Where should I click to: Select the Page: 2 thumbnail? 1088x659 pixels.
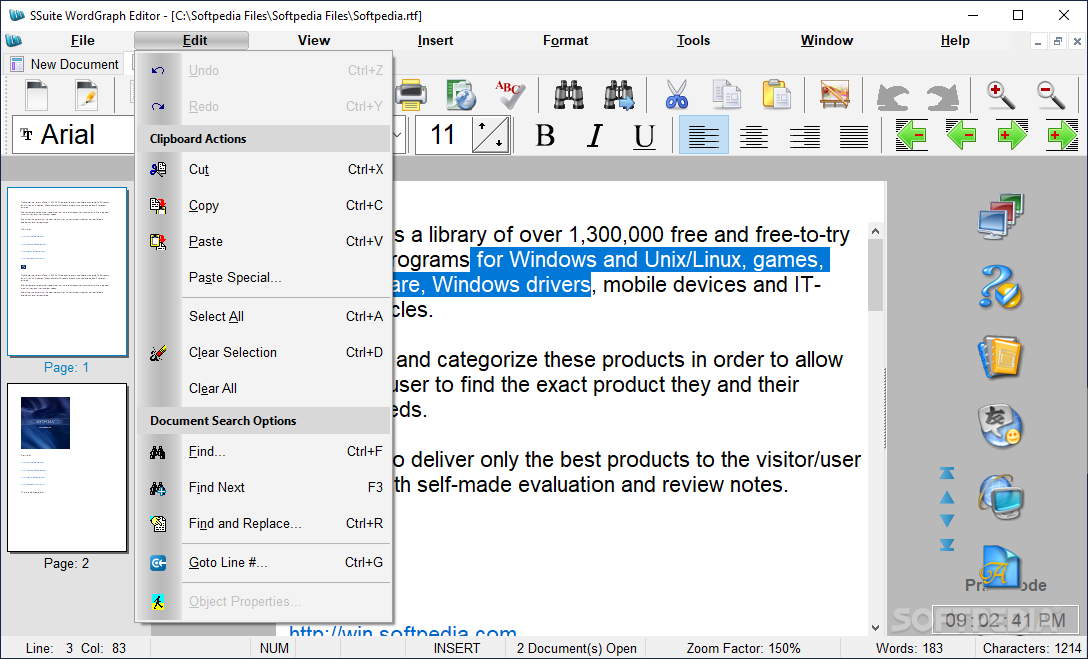(x=67, y=468)
